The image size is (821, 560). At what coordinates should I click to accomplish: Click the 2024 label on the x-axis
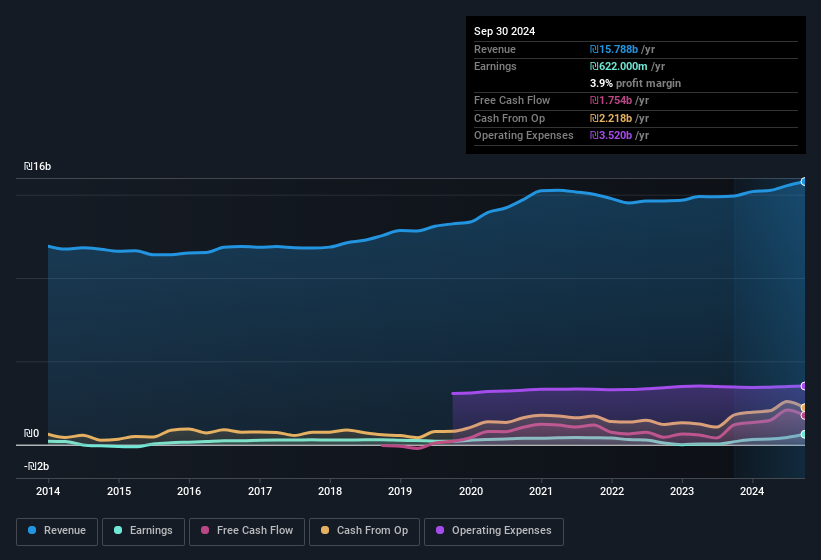pos(752,491)
